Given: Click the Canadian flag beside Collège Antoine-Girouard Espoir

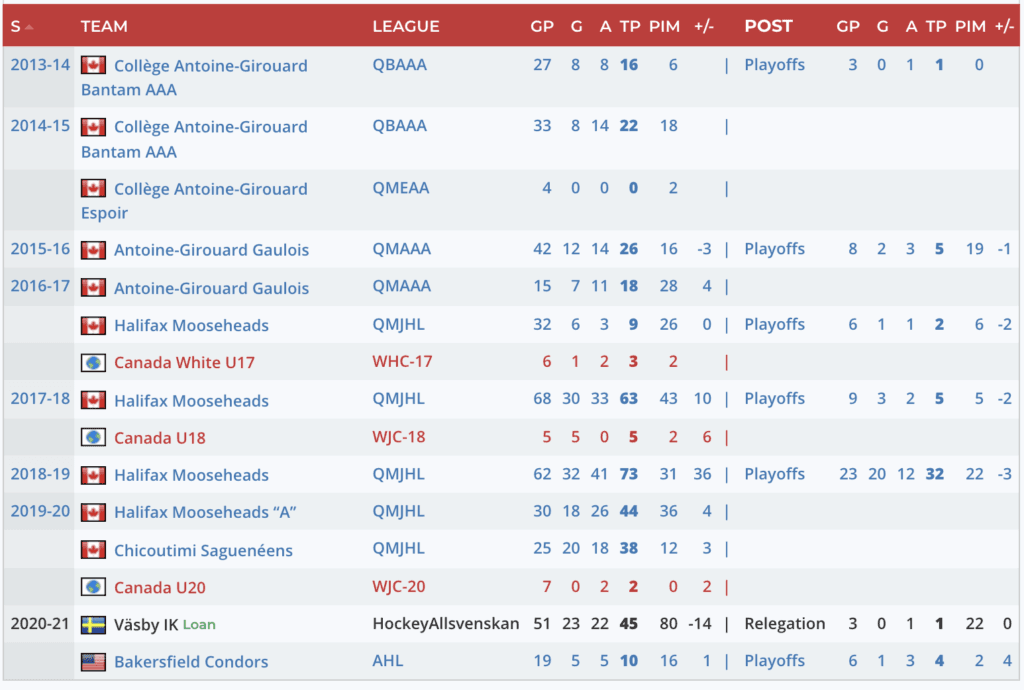Looking at the screenshot, I should [93, 188].
